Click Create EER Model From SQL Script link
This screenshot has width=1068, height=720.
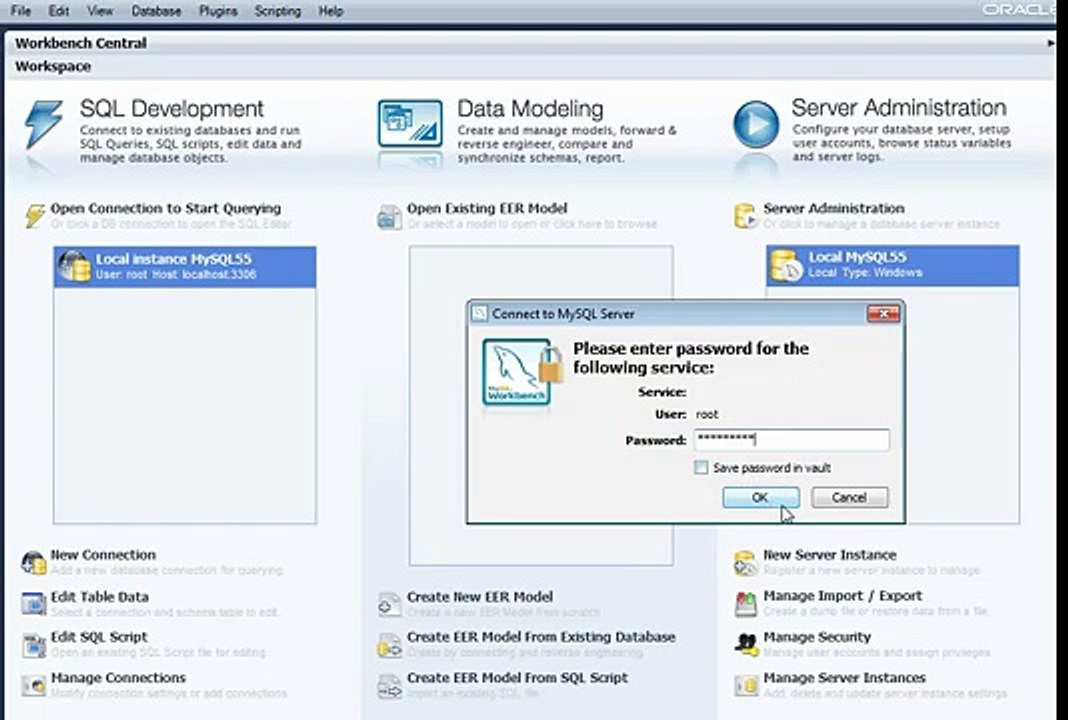[517, 678]
